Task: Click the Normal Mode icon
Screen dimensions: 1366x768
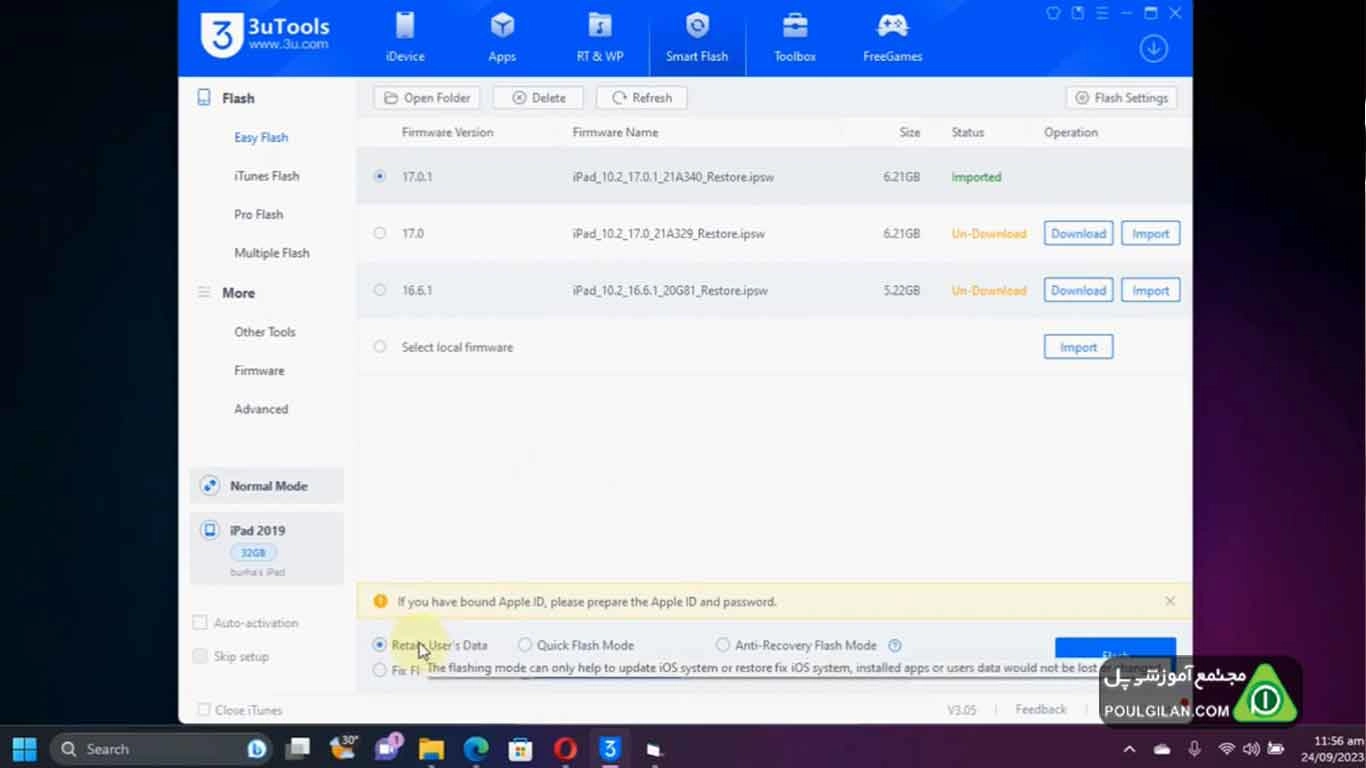Action: pyautogui.click(x=209, y=486)
